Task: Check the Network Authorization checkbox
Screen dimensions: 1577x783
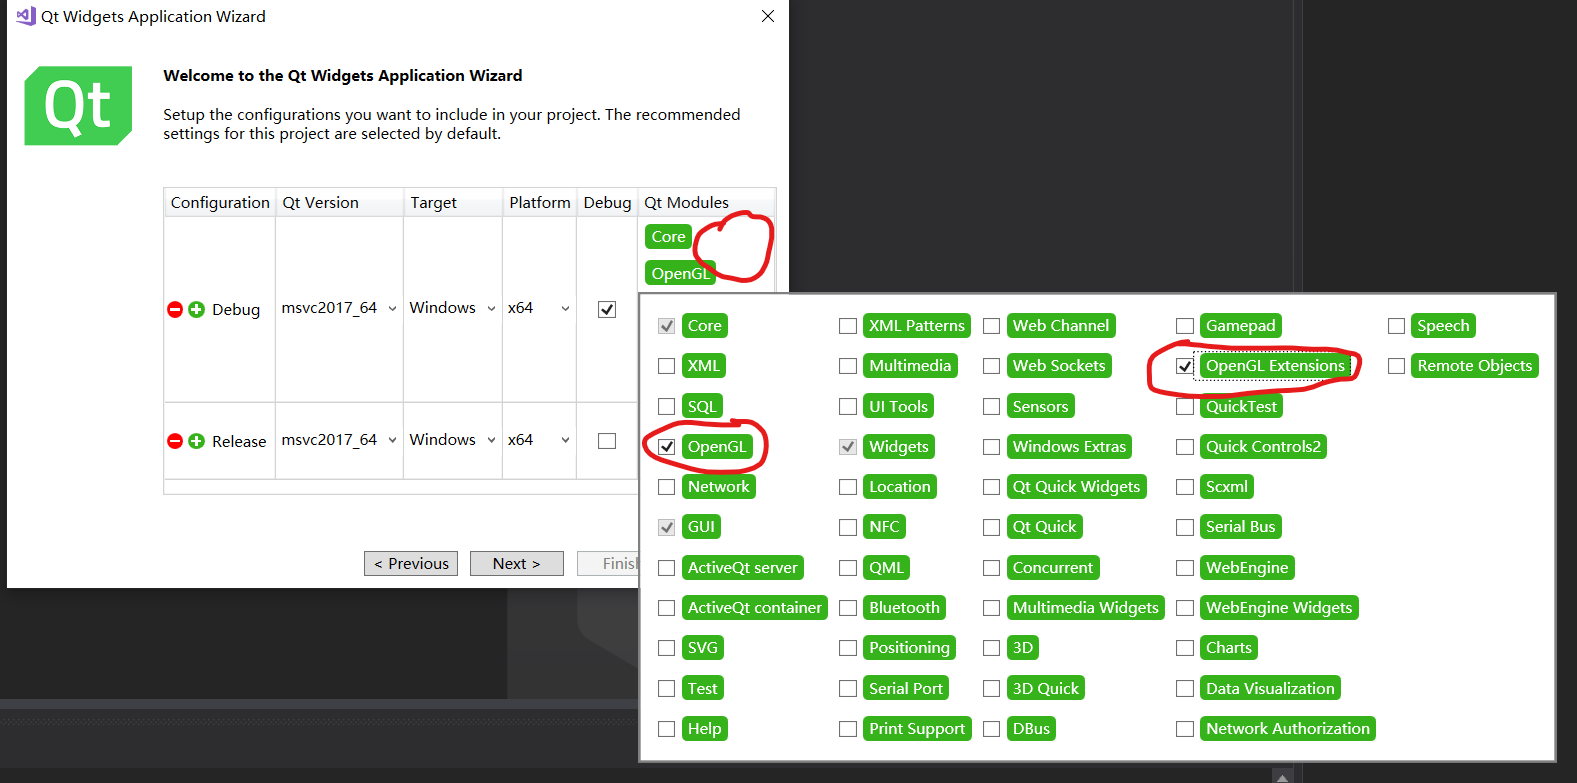Action: tap(1185, 729)
